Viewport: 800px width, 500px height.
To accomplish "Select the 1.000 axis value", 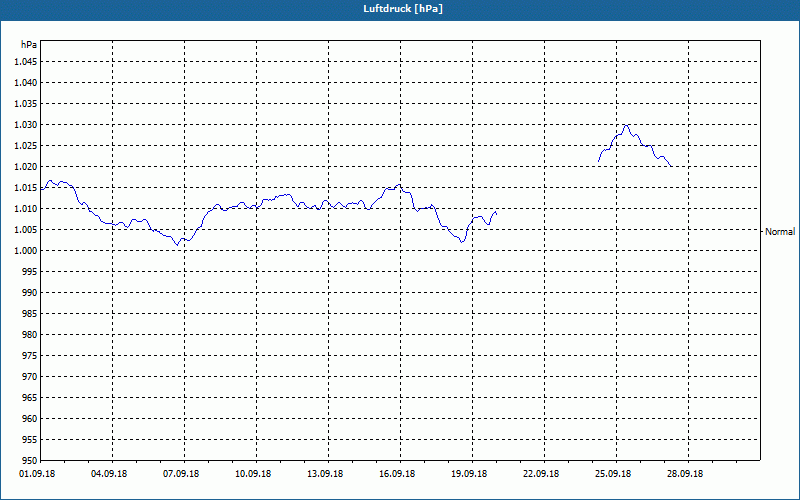I will point(26,251).
